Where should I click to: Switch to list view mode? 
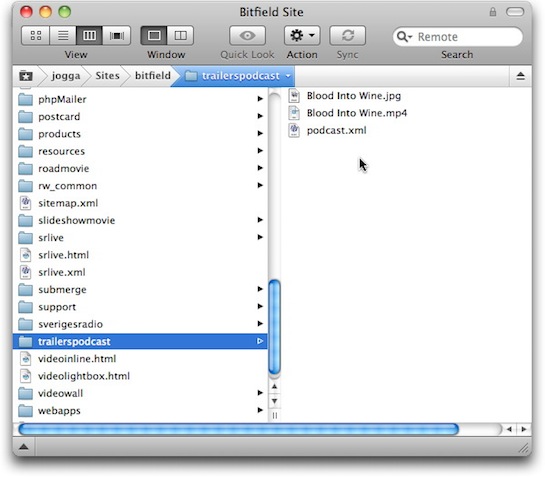click(63, 35)
